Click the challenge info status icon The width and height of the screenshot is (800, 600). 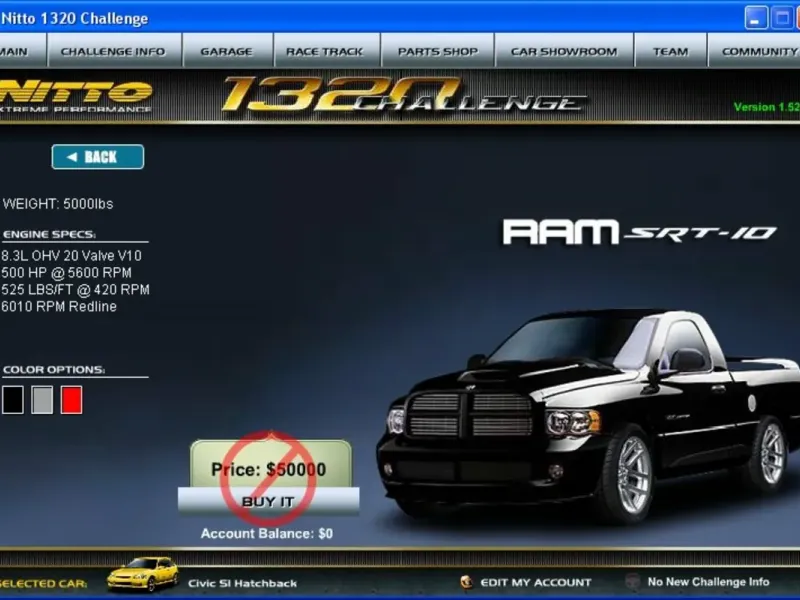pyautogui.click(x=633, y=581)
